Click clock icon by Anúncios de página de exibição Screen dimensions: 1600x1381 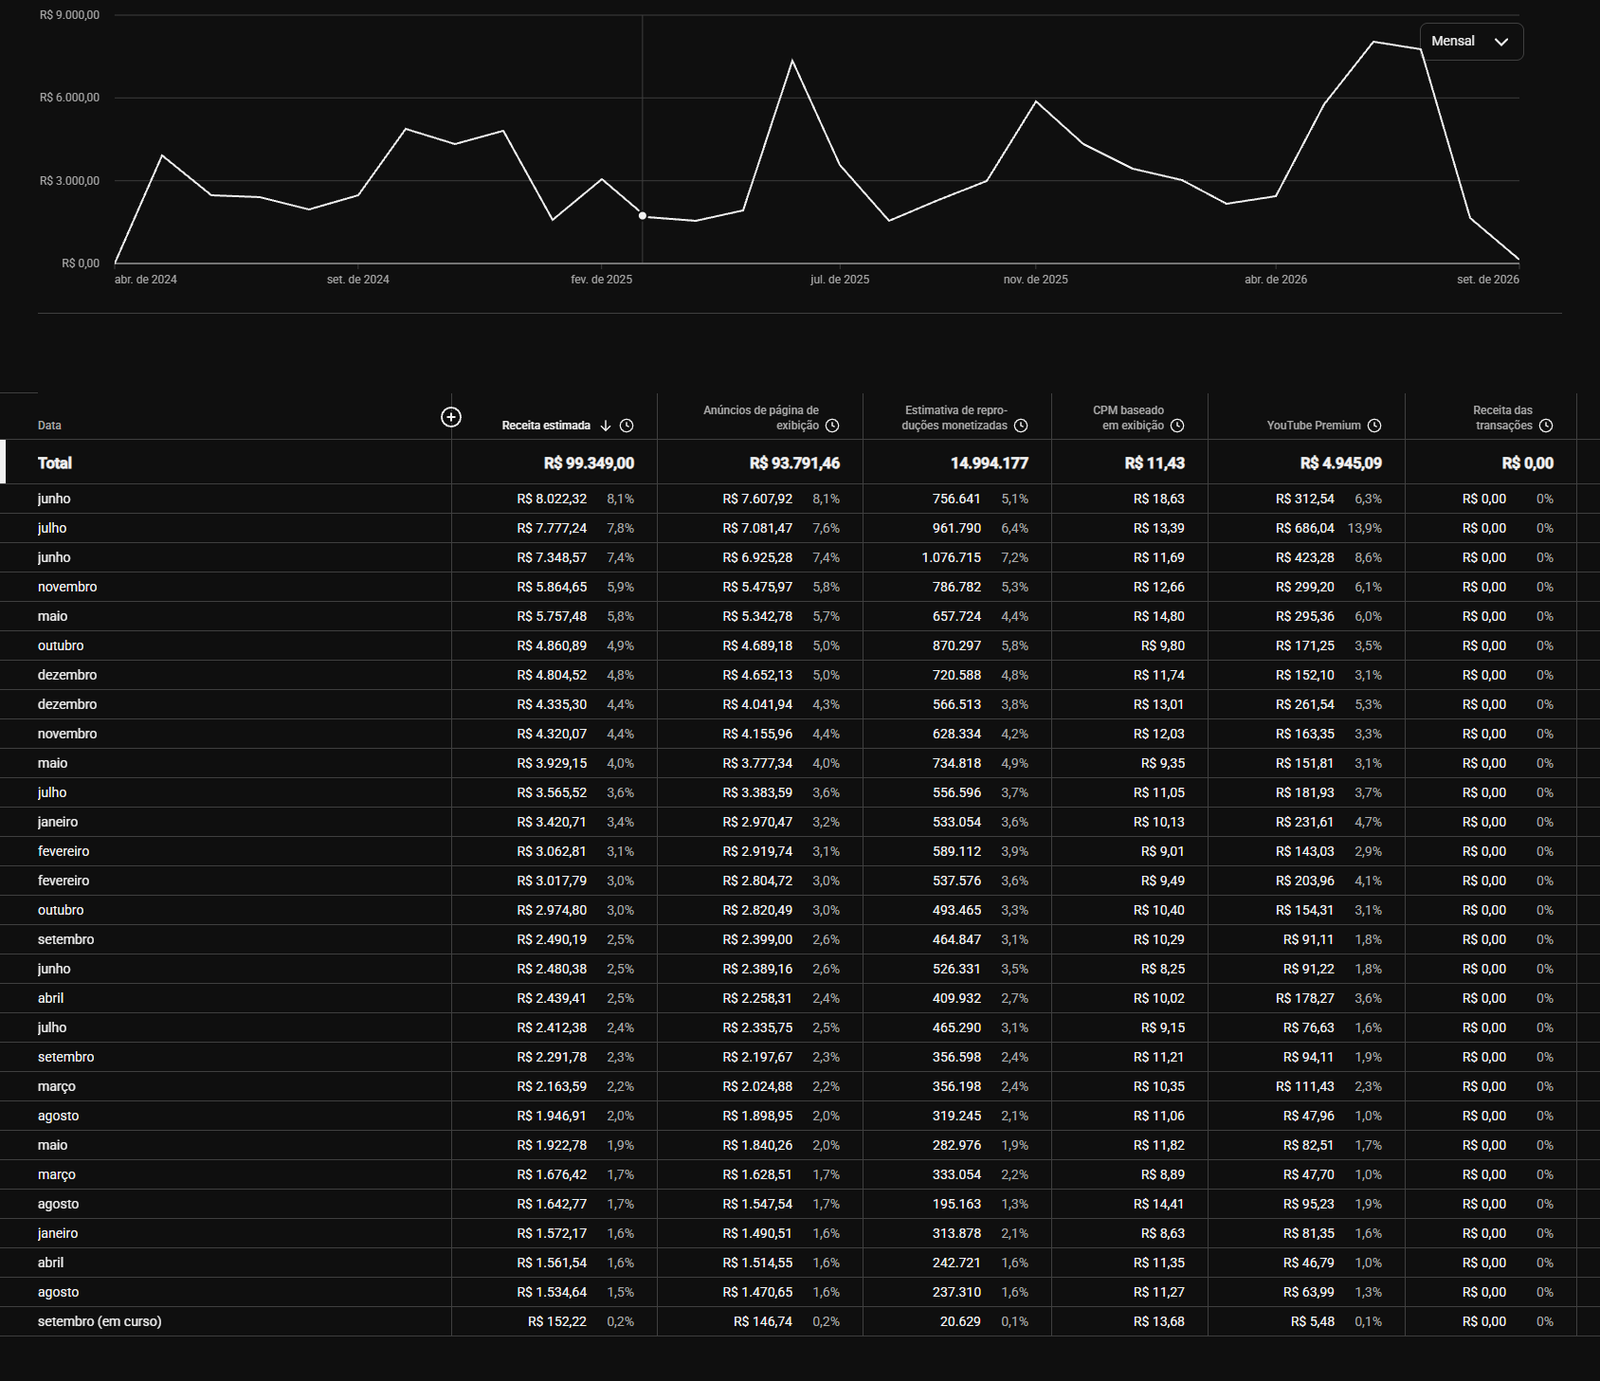pos(832,426)
